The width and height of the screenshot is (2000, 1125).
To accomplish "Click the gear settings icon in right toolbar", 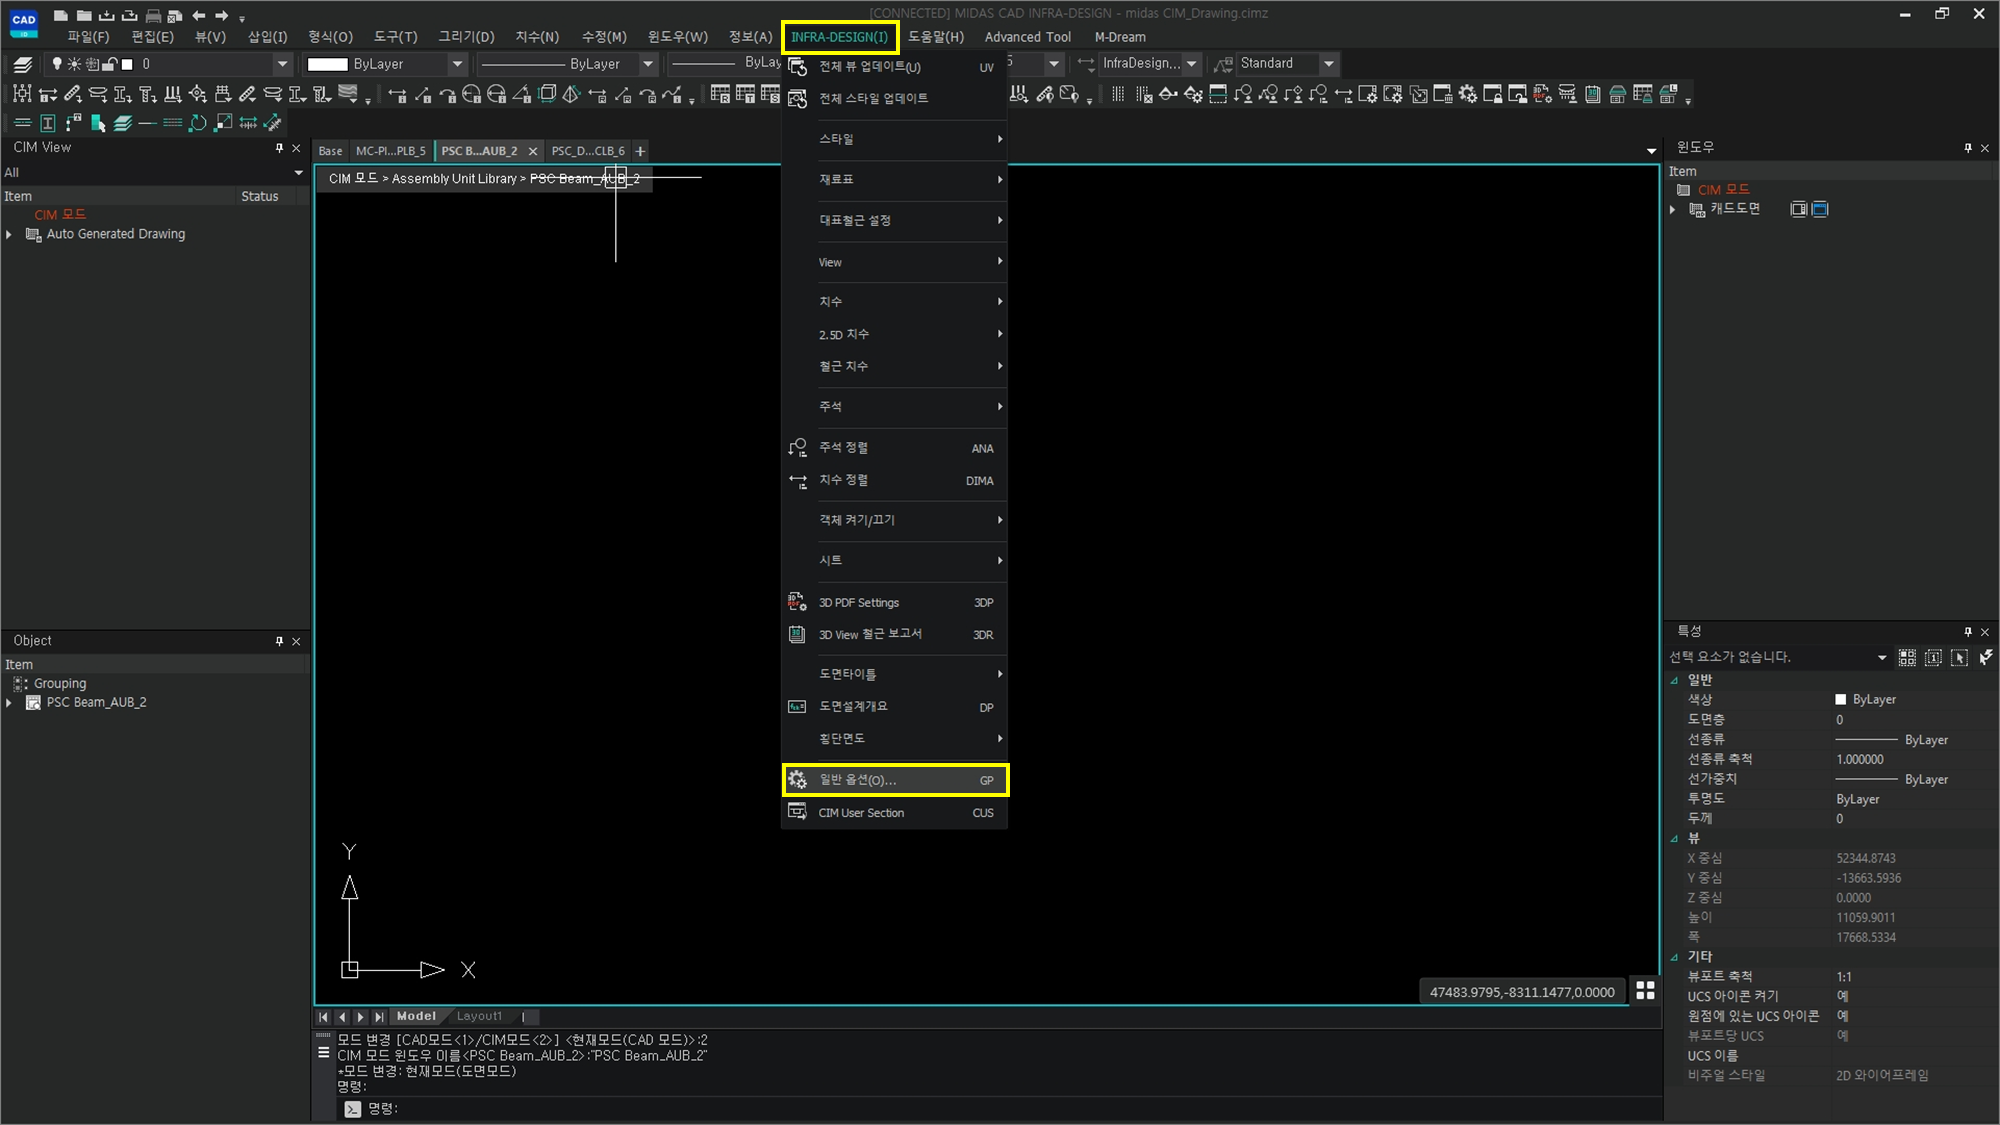I will tap(1467, 94).
